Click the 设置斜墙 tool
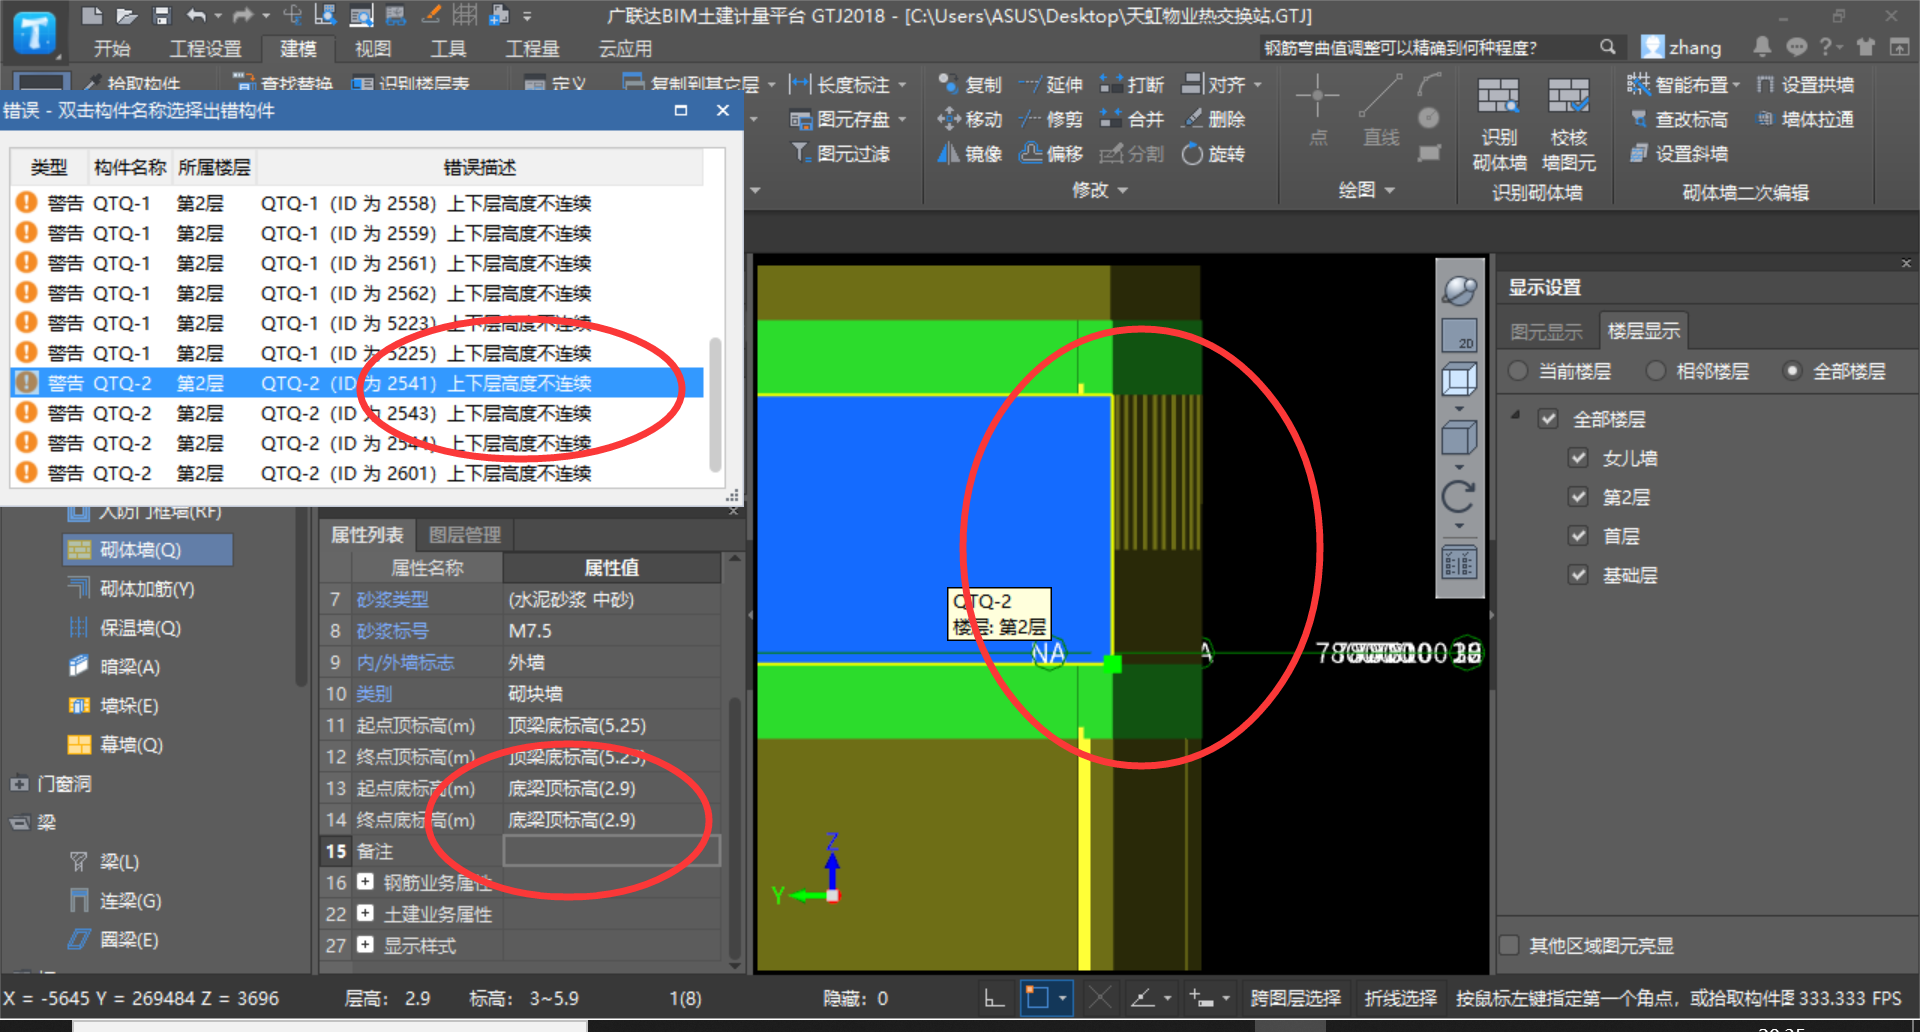The height and width of the screenshot is (1032, 1920). tap(1680, 153)
